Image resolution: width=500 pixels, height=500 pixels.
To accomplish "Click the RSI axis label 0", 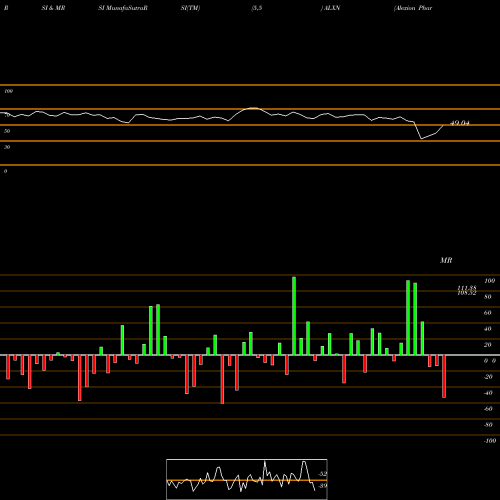I will click(x=5, y=171).
